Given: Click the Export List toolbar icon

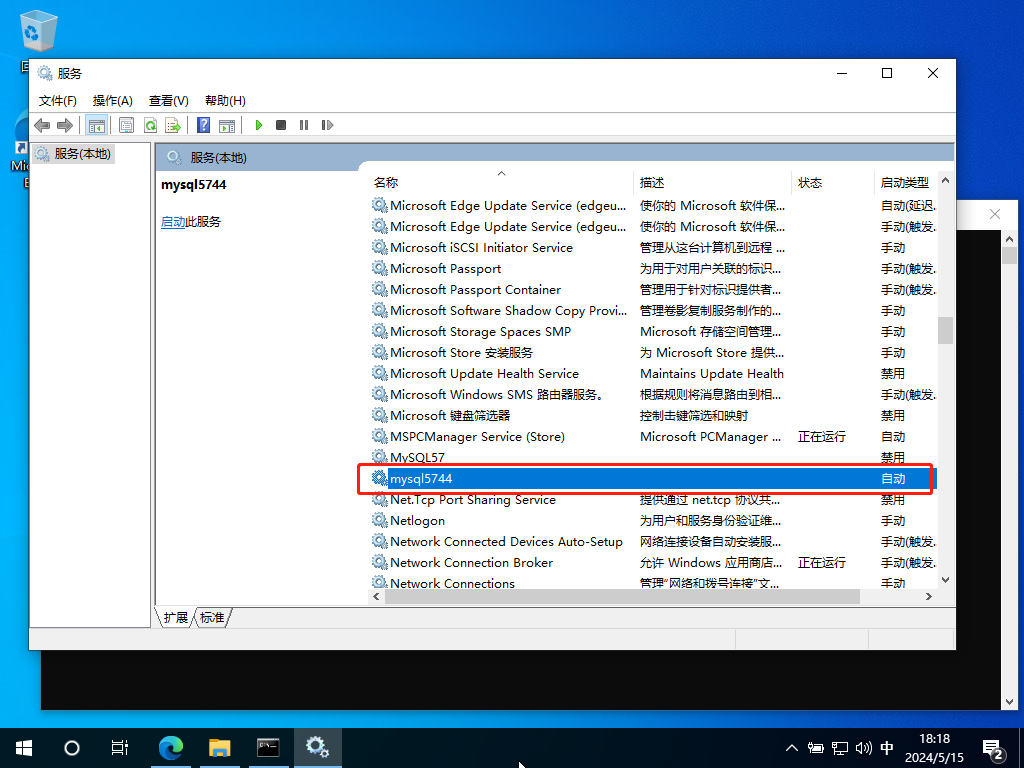Looking at the screenshot, I should (173, 125).
